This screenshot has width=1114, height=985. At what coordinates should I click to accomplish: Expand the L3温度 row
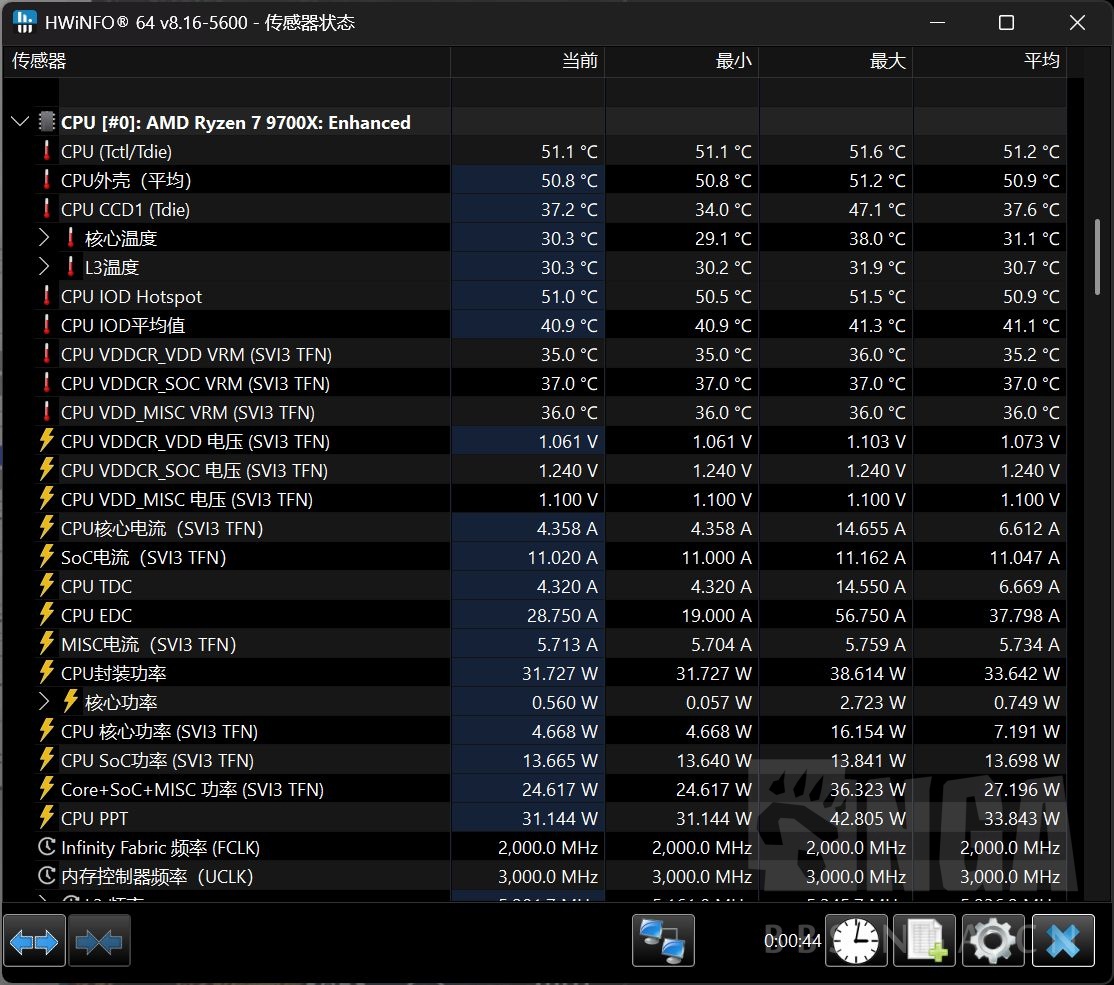43,267
